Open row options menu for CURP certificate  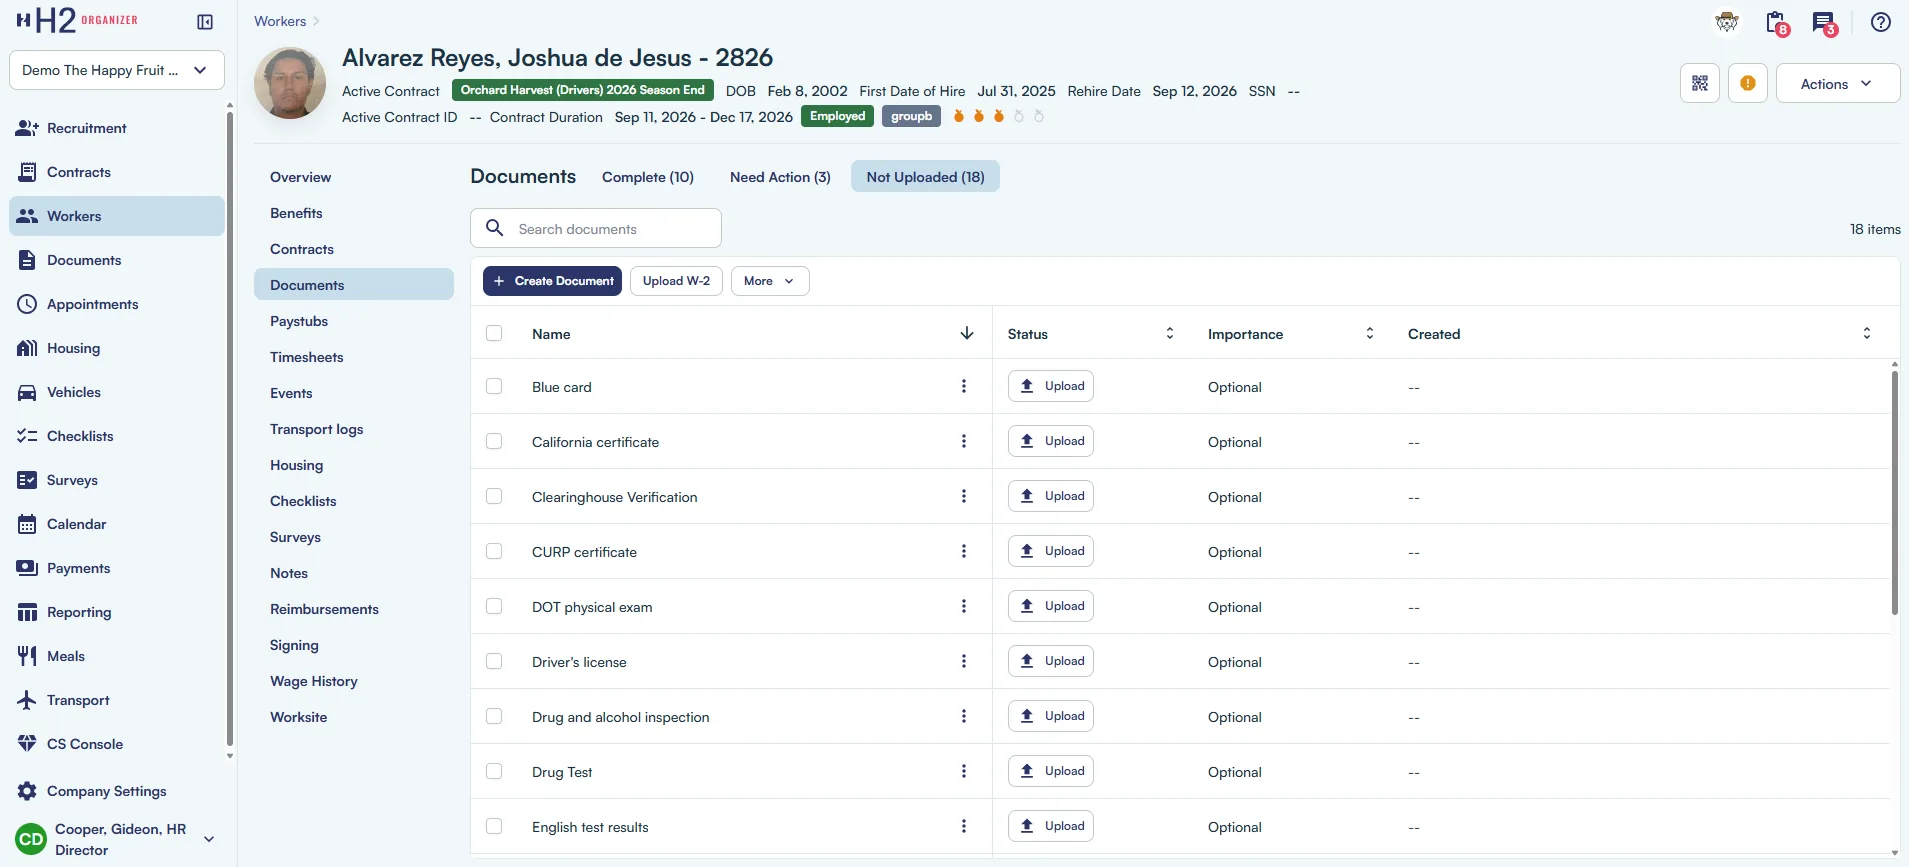(x=964, y=551)
